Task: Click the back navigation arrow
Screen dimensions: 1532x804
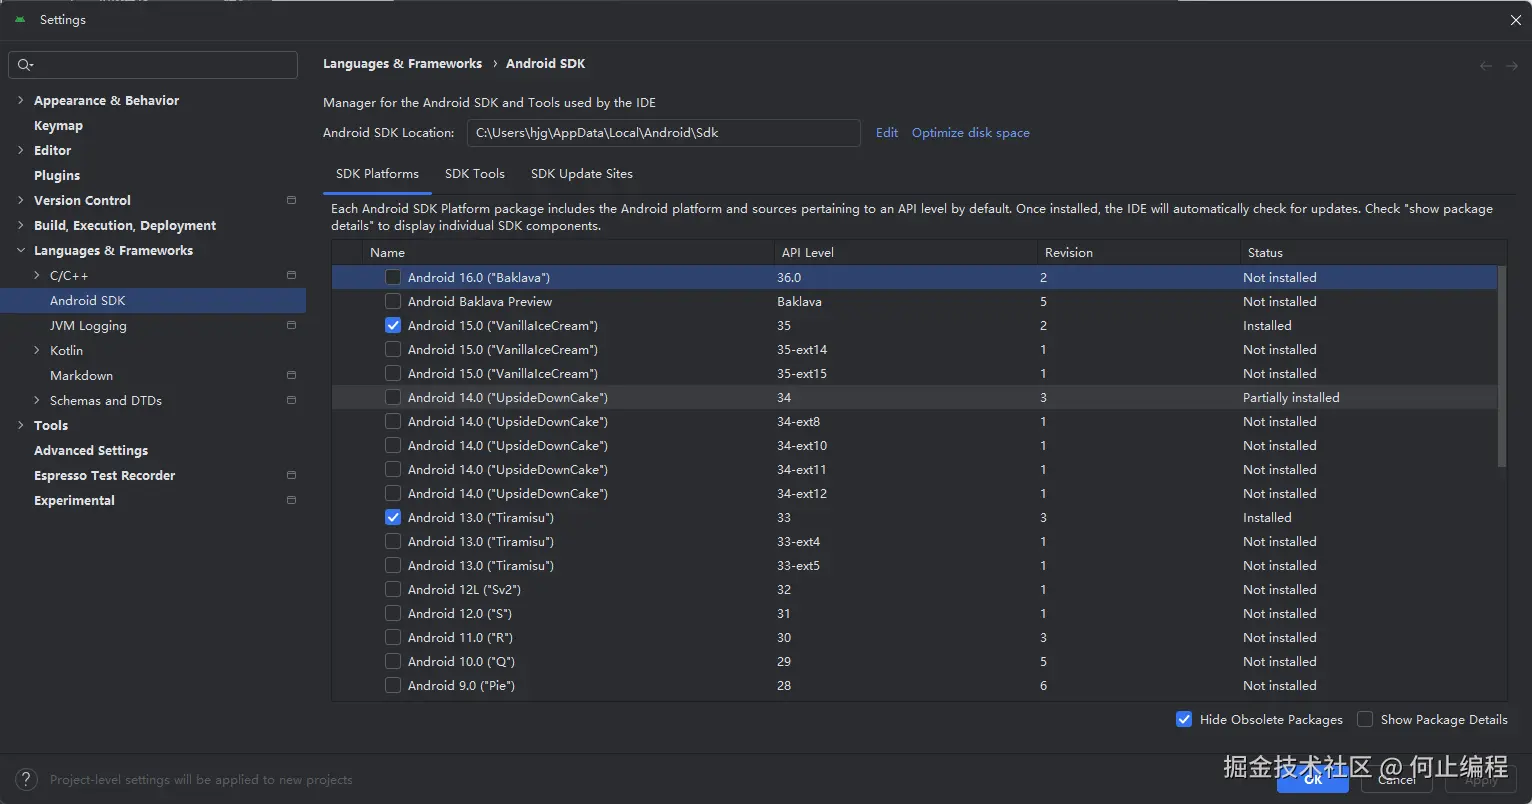Action: tap(1486, 66)
